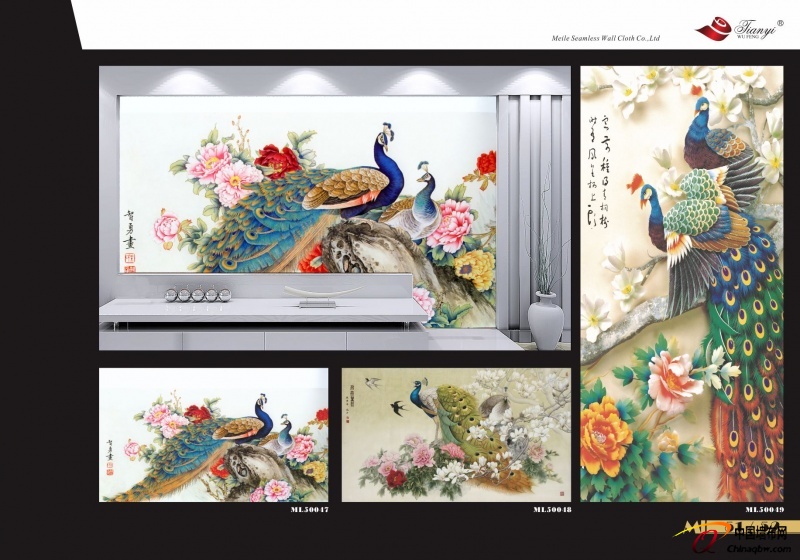Screen dimensions: 800x560
Task: Open the tall ML50049 peacock relief image
Action: [x=682, y=284]
